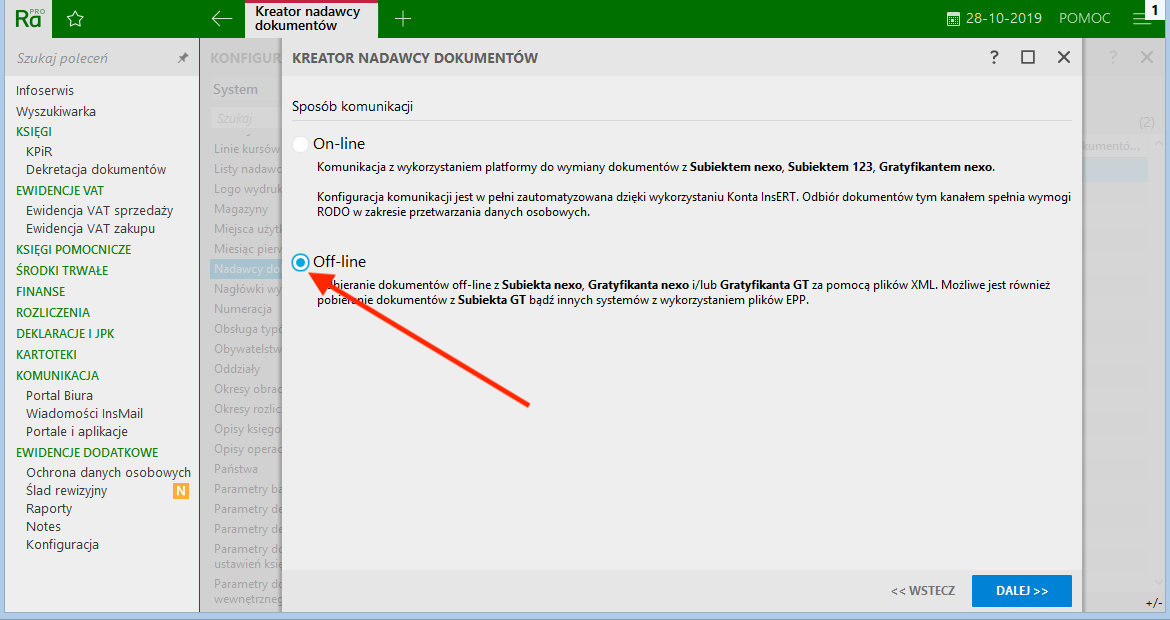Image resolution: width=1170 pixels, height=620 pixels.
Task: Collapse the KOMUNIKACJA sidebar section
Action: [x=57, y=376]
